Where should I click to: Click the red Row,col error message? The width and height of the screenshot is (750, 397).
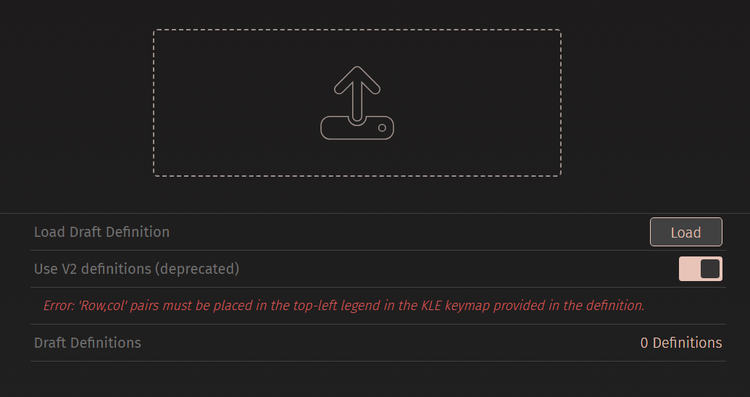pyautogui.click(x=344, y=306)
